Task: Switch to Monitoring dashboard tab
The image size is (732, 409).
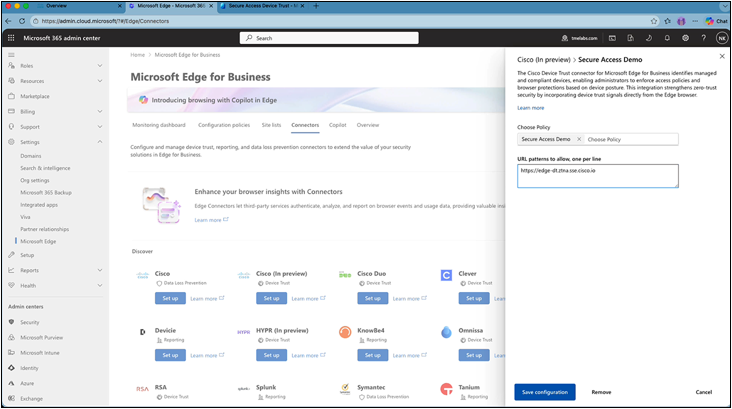Action: (x=159, y=125)
